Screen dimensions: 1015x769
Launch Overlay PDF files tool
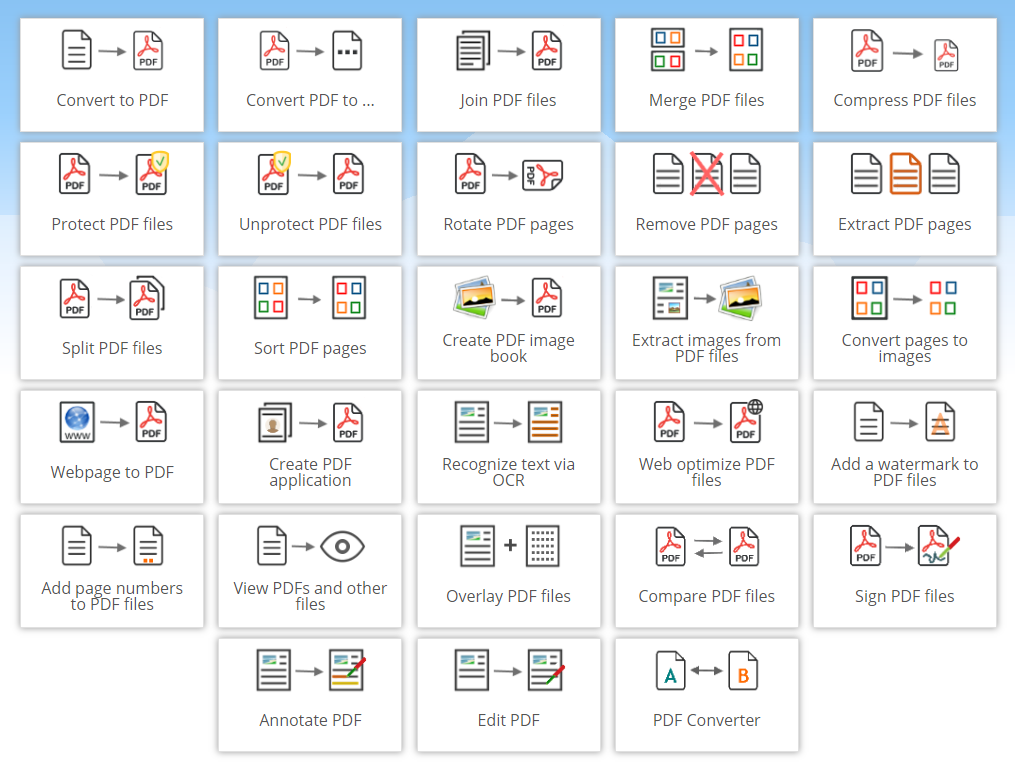(509, 571)
